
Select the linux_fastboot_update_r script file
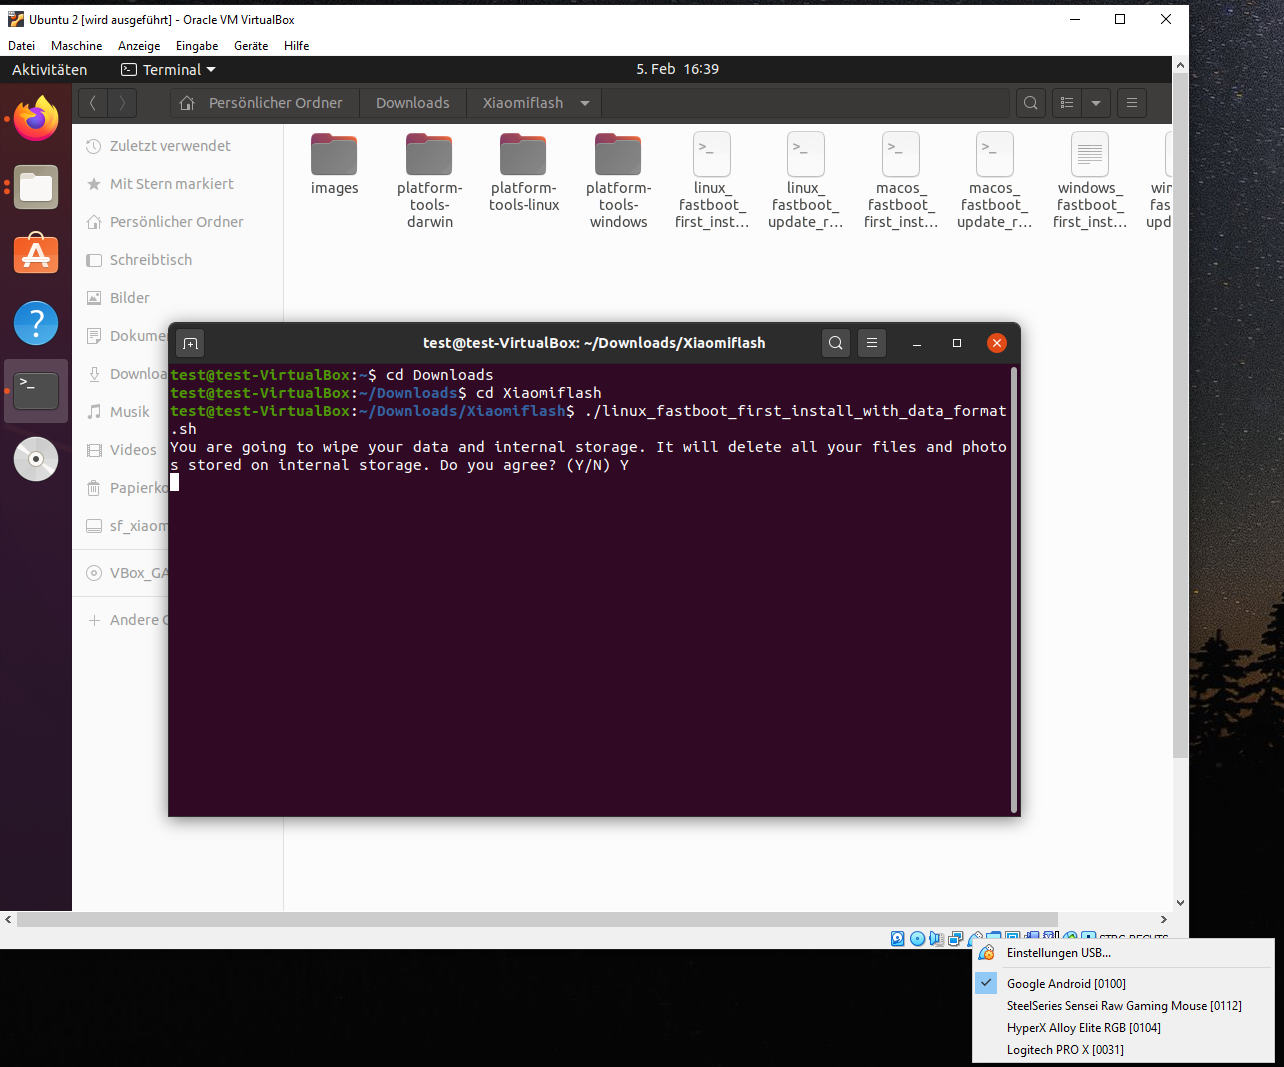(806, 181)
